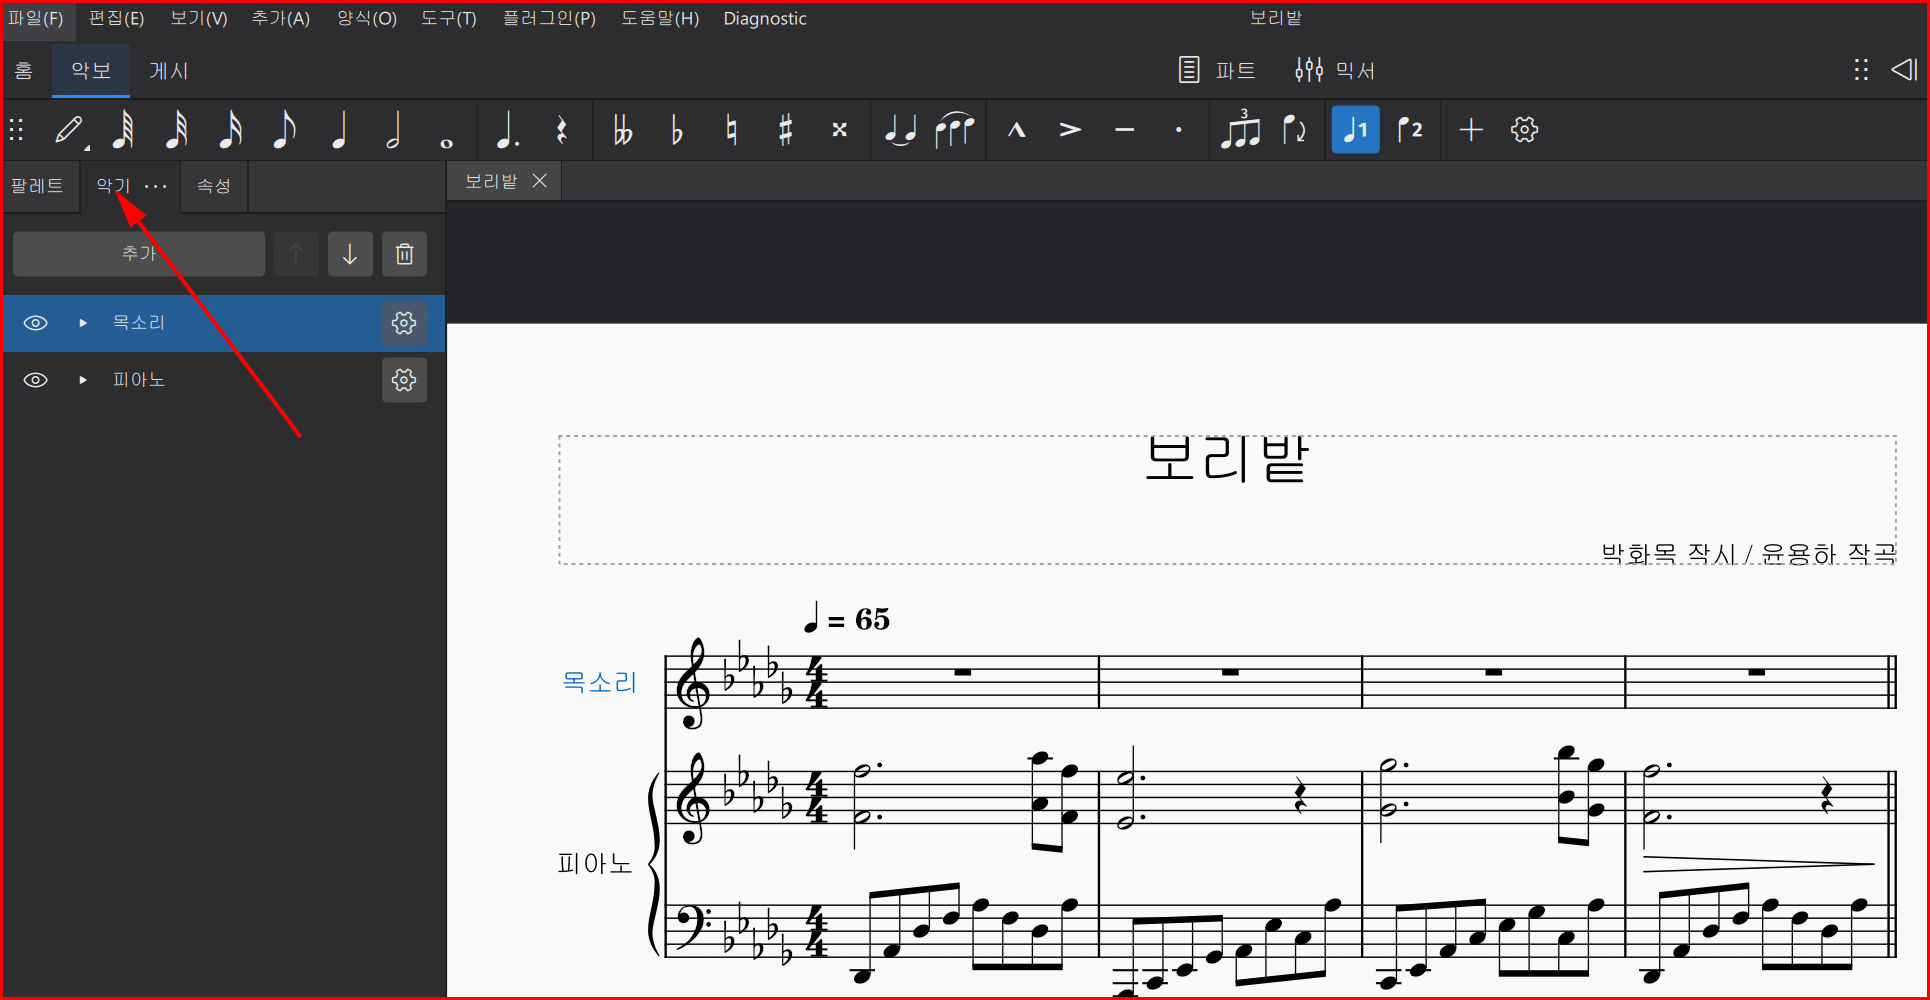This screenshot has height=1000, width=1930.
Task: Add tenuto articulation
Action: pos(1124,130)
